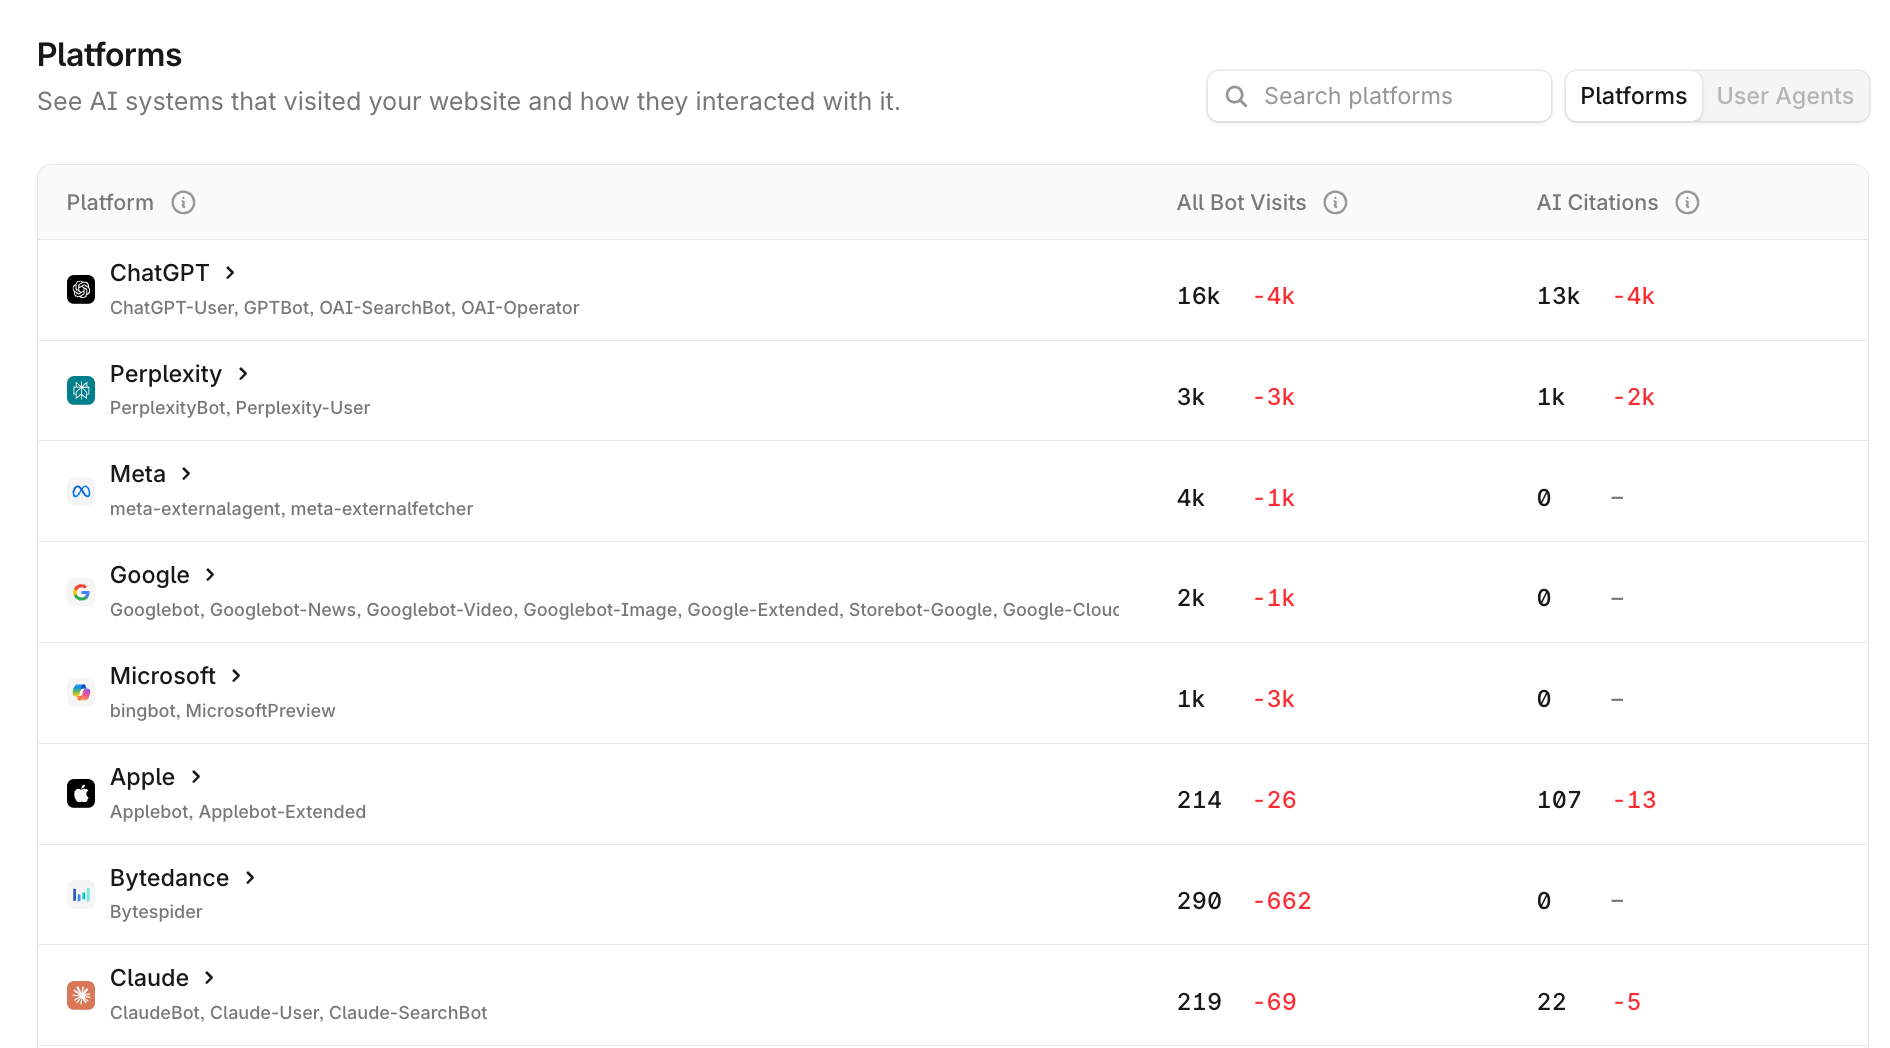Show info for All Bot Visits column
The height and width of the screenshot is (1048, 1890).
coord(1335,203)
